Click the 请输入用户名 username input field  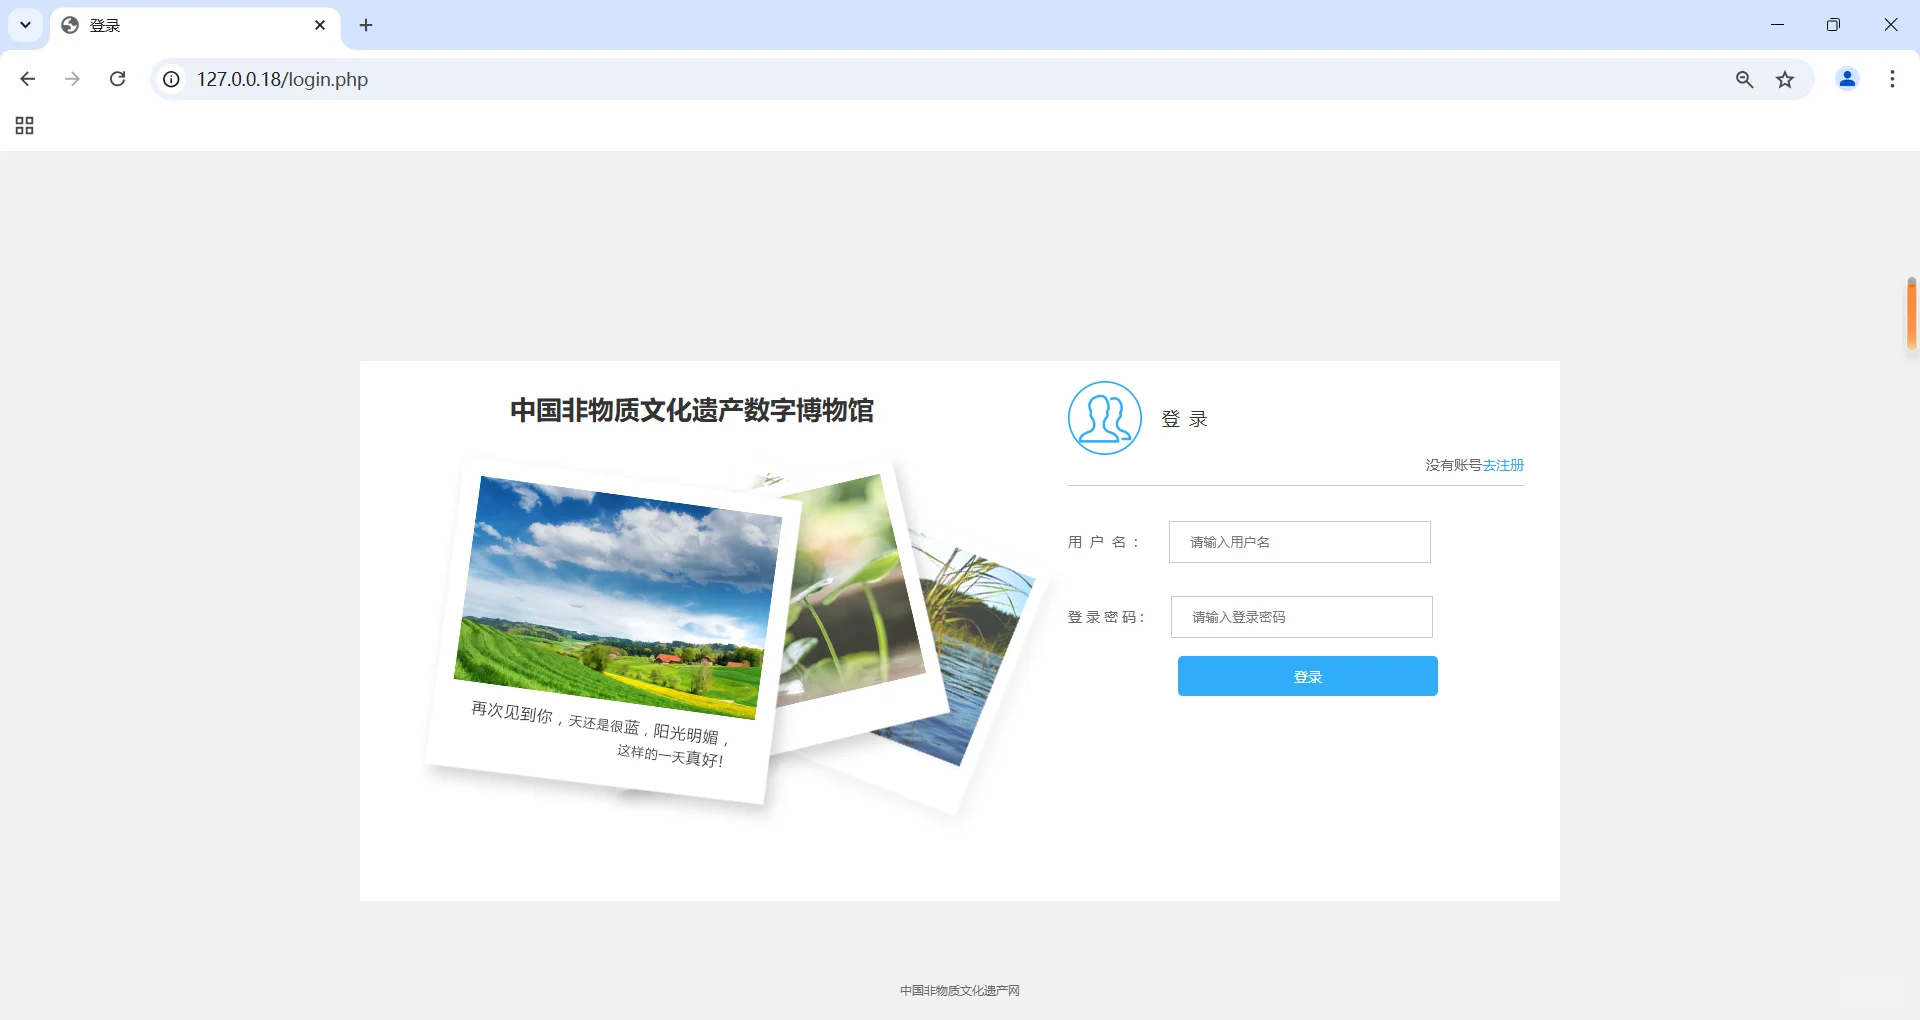[x=1298, y=541]
